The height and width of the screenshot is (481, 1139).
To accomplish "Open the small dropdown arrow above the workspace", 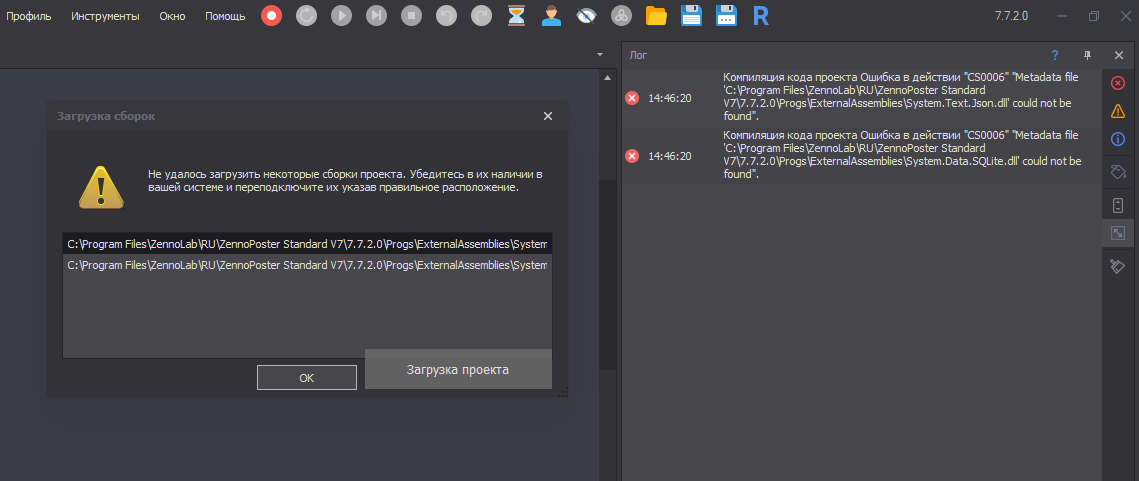I will [x=600, y=54].
